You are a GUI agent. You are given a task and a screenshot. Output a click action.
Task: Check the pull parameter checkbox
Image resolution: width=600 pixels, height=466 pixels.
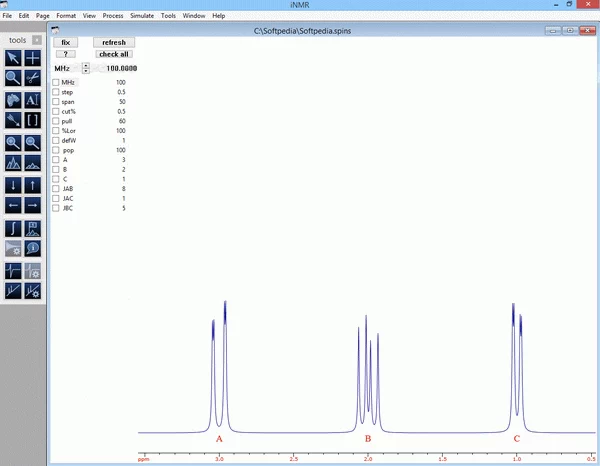(x=56, y=121)
